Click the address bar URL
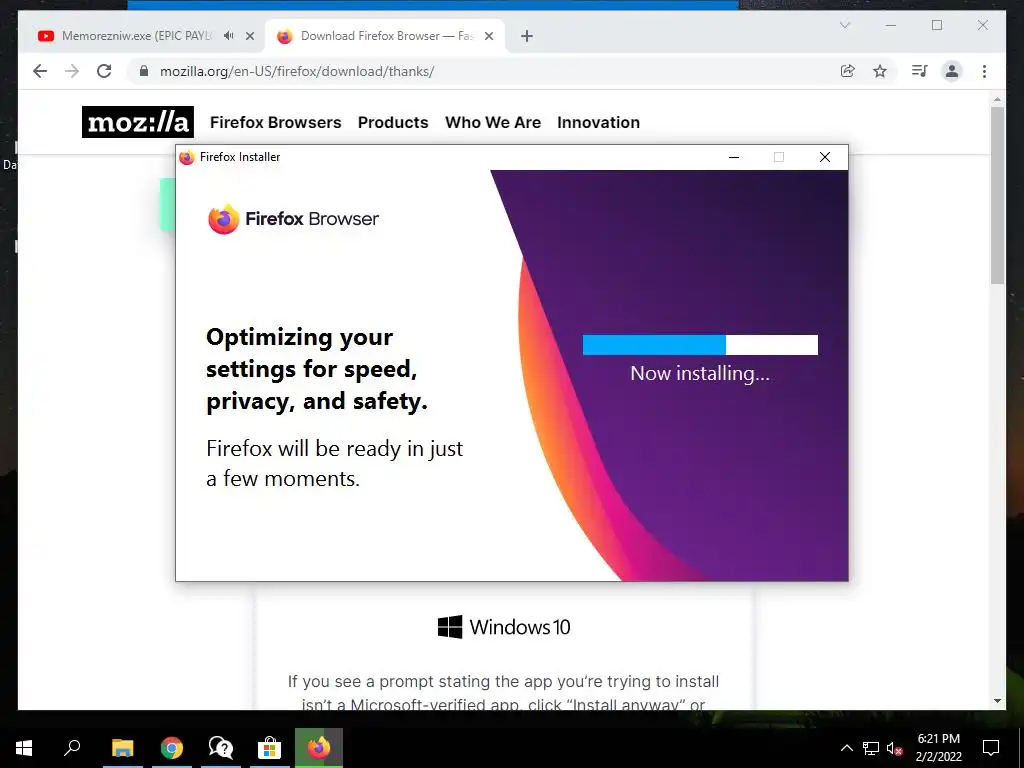The width and height of the screenshot is (1024, 768). pos(297,71)
